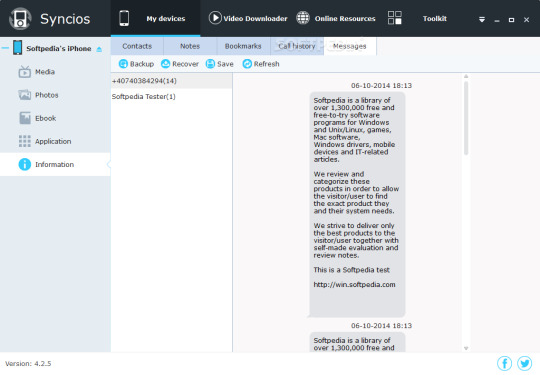Screen dimensions: 540x375
Task: Switch to the Call history tab
Action: point(297,46)
